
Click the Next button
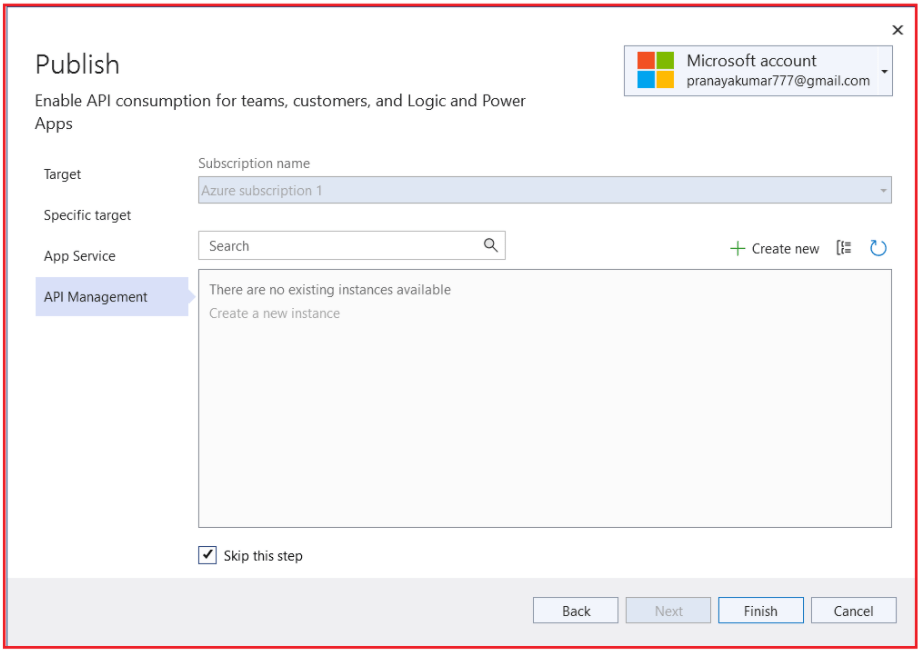[668, 610]
